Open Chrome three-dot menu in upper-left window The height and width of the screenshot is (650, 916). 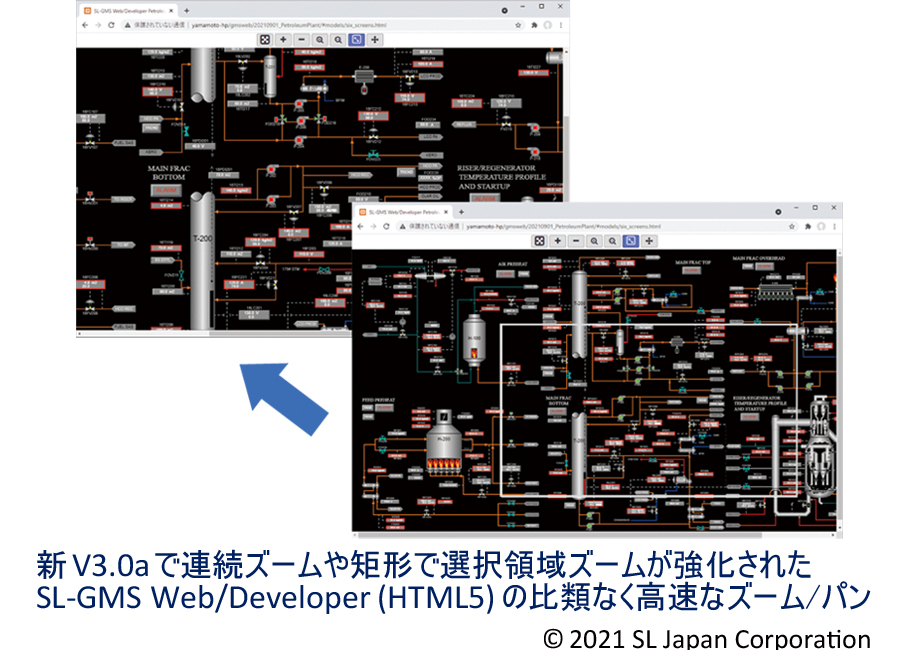click(561, 25)
